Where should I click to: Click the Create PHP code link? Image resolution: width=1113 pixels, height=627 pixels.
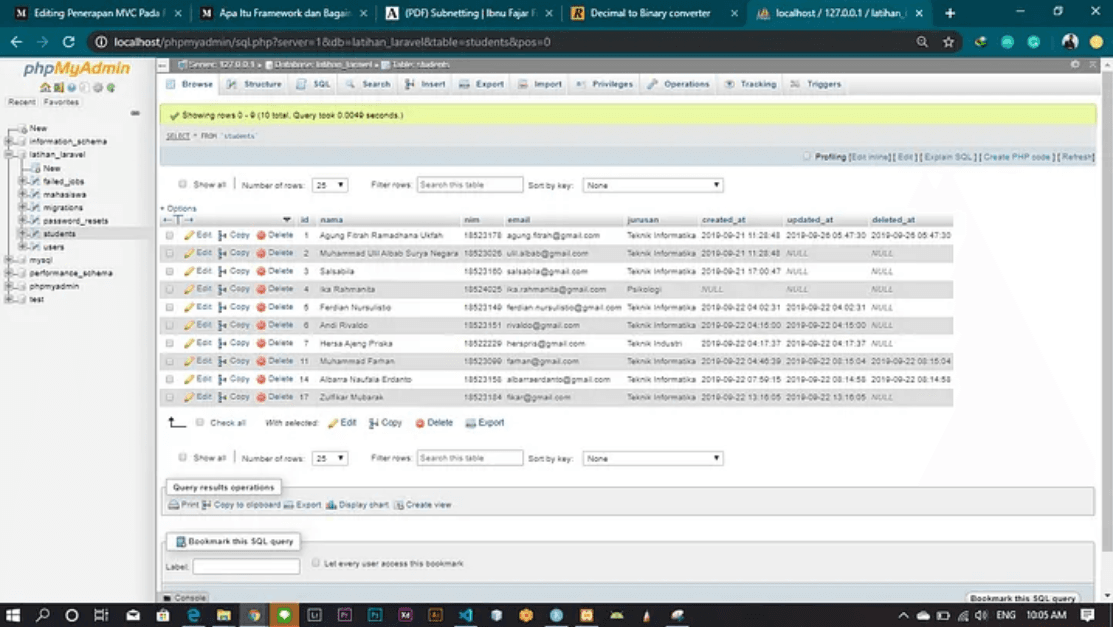(x=1017, y=157)
